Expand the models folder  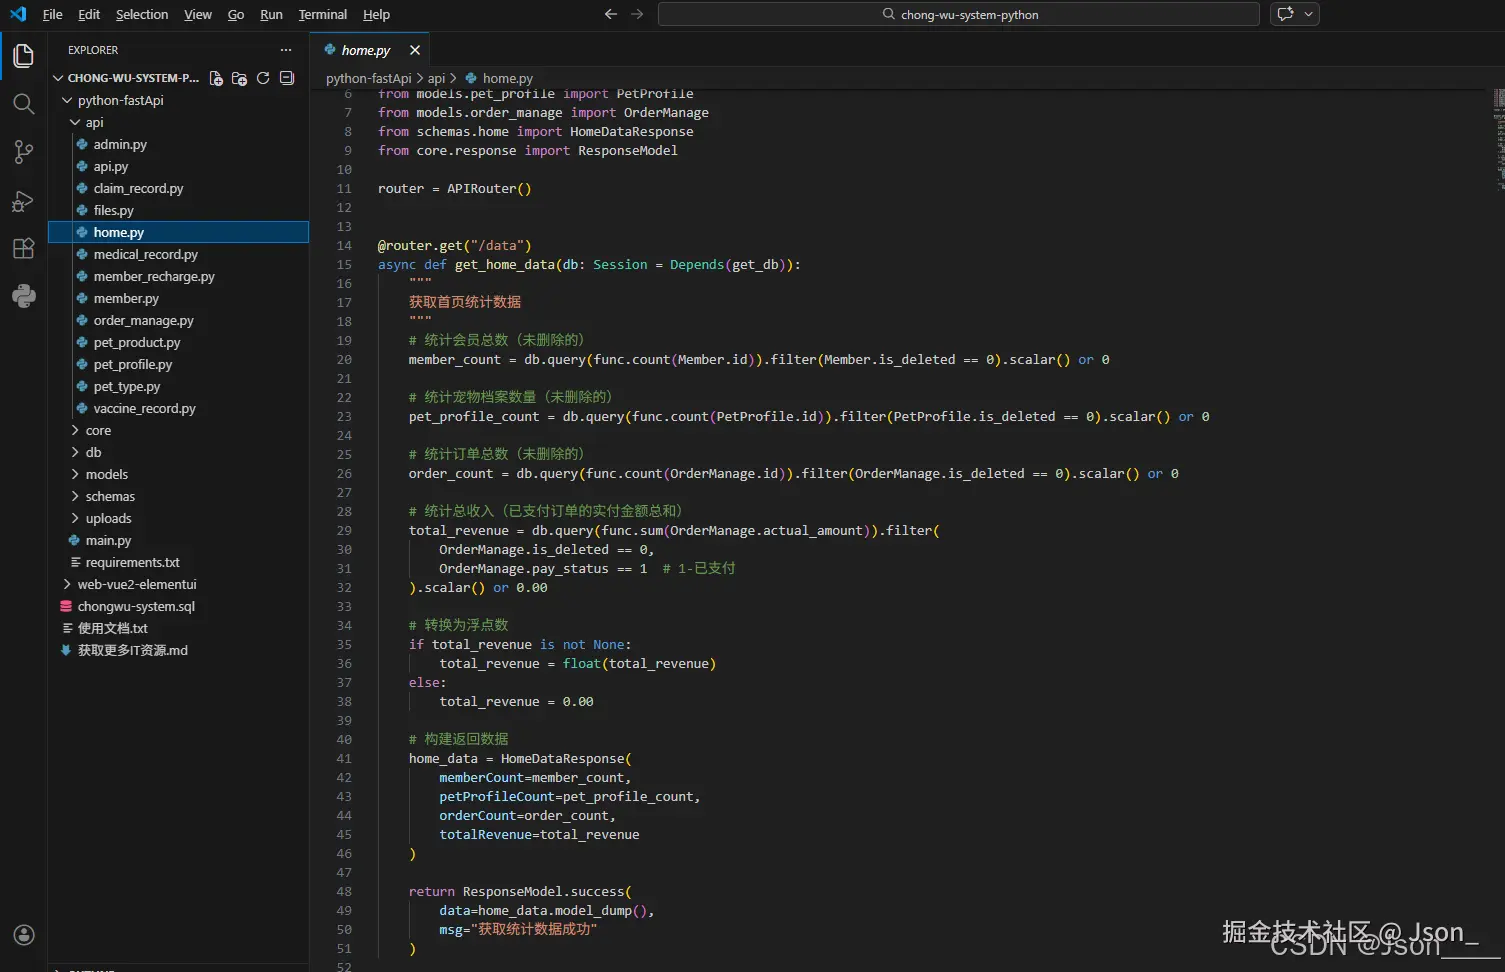106,475
